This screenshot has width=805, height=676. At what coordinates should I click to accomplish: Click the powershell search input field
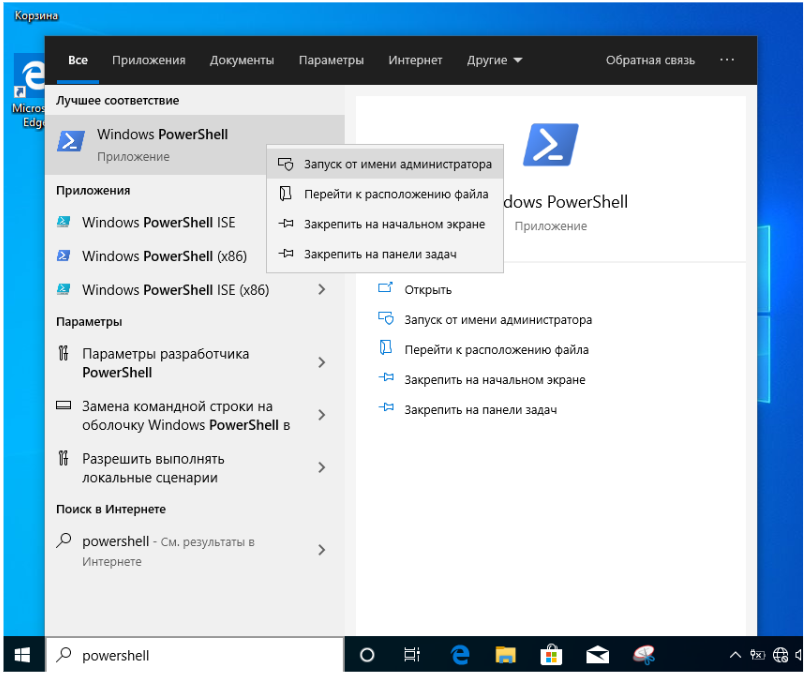point(200,655)
